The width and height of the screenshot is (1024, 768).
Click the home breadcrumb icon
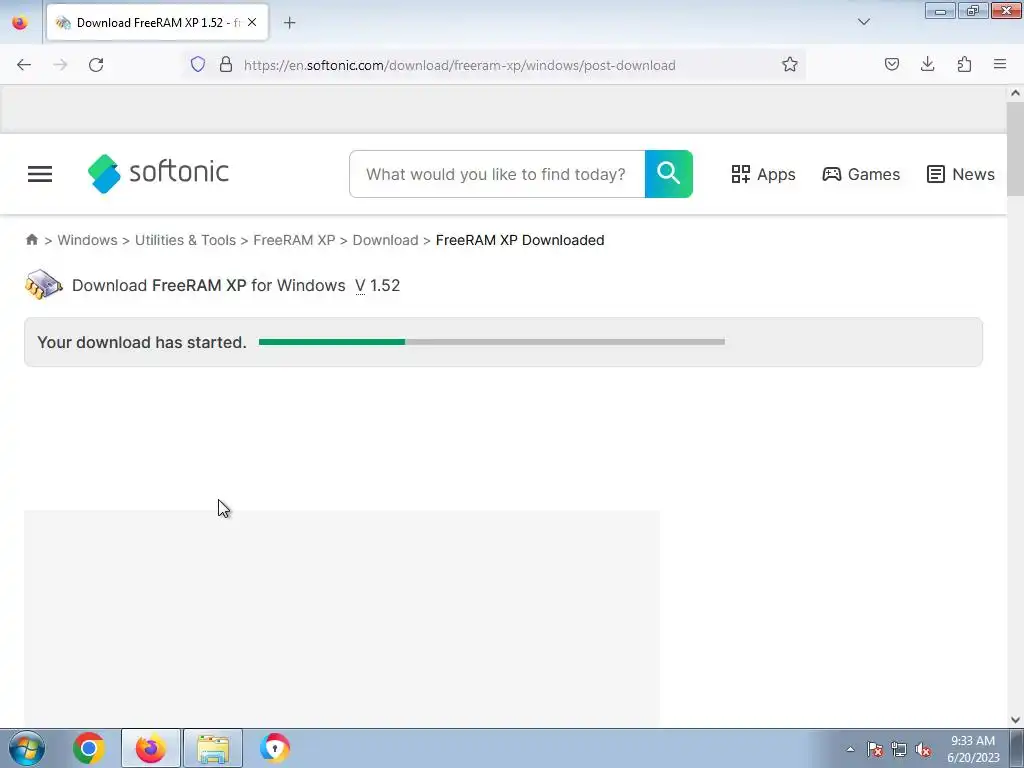(x=31, y=240)
